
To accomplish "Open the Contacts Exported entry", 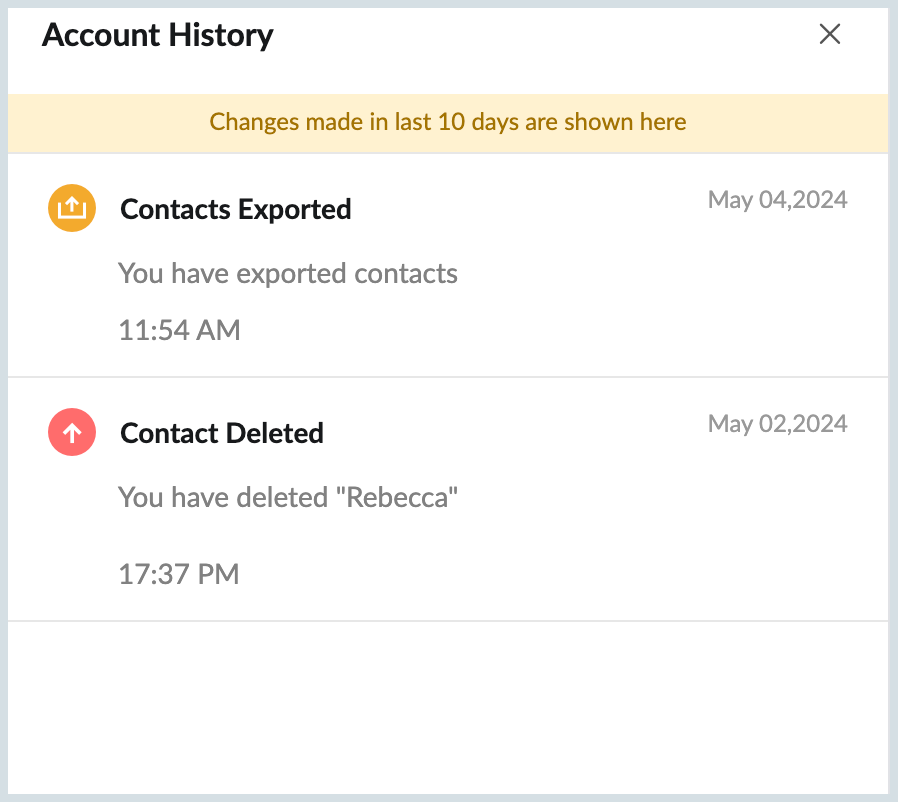I will pyautogui.click(x=236, y=209).
